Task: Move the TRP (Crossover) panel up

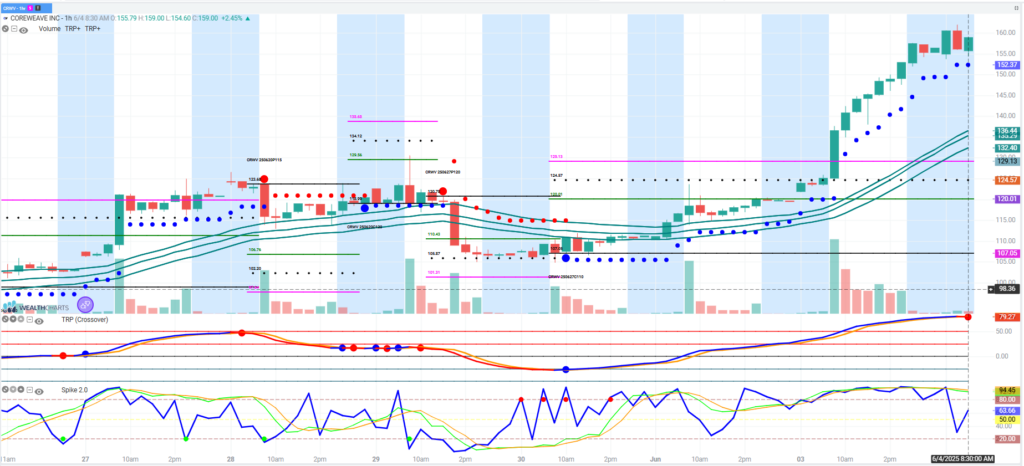Action: tap(21, 319)
